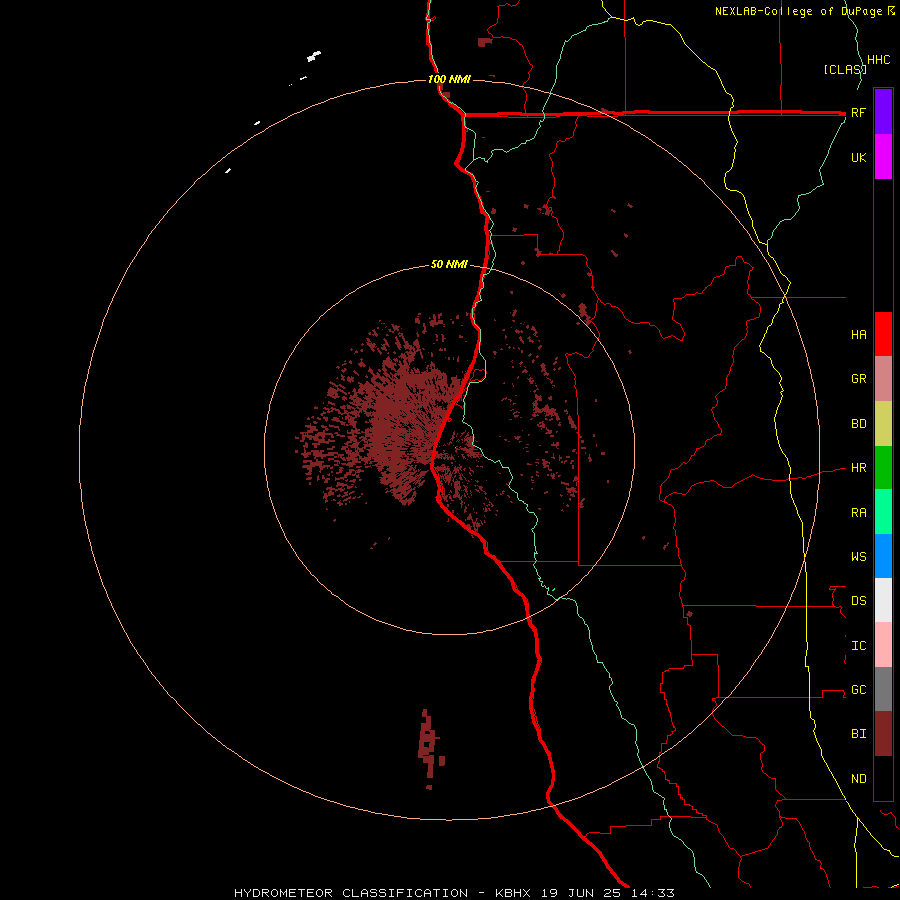
Task: Click the [CLAS] label
Action: pyautogui.click(x=844, y=69)
